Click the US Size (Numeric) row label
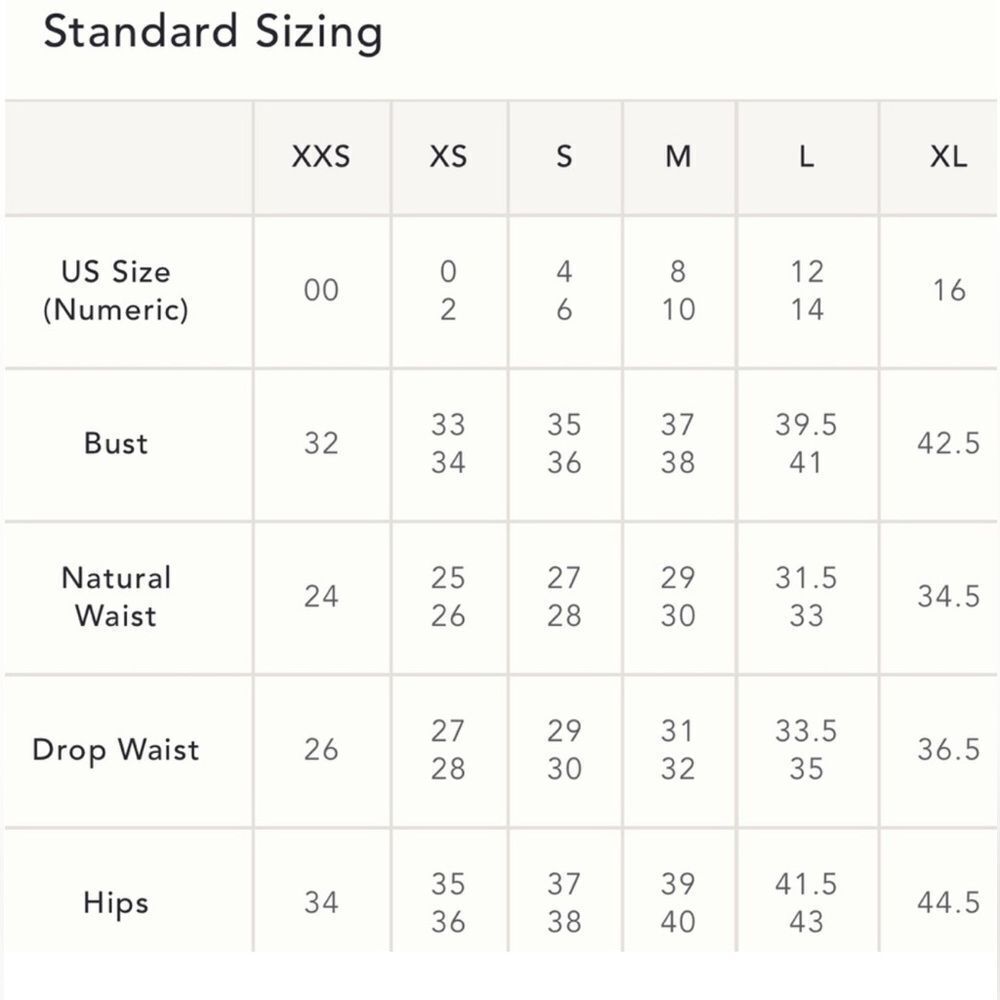This screenshot has width=1000, height=1000. coord(116,291)
